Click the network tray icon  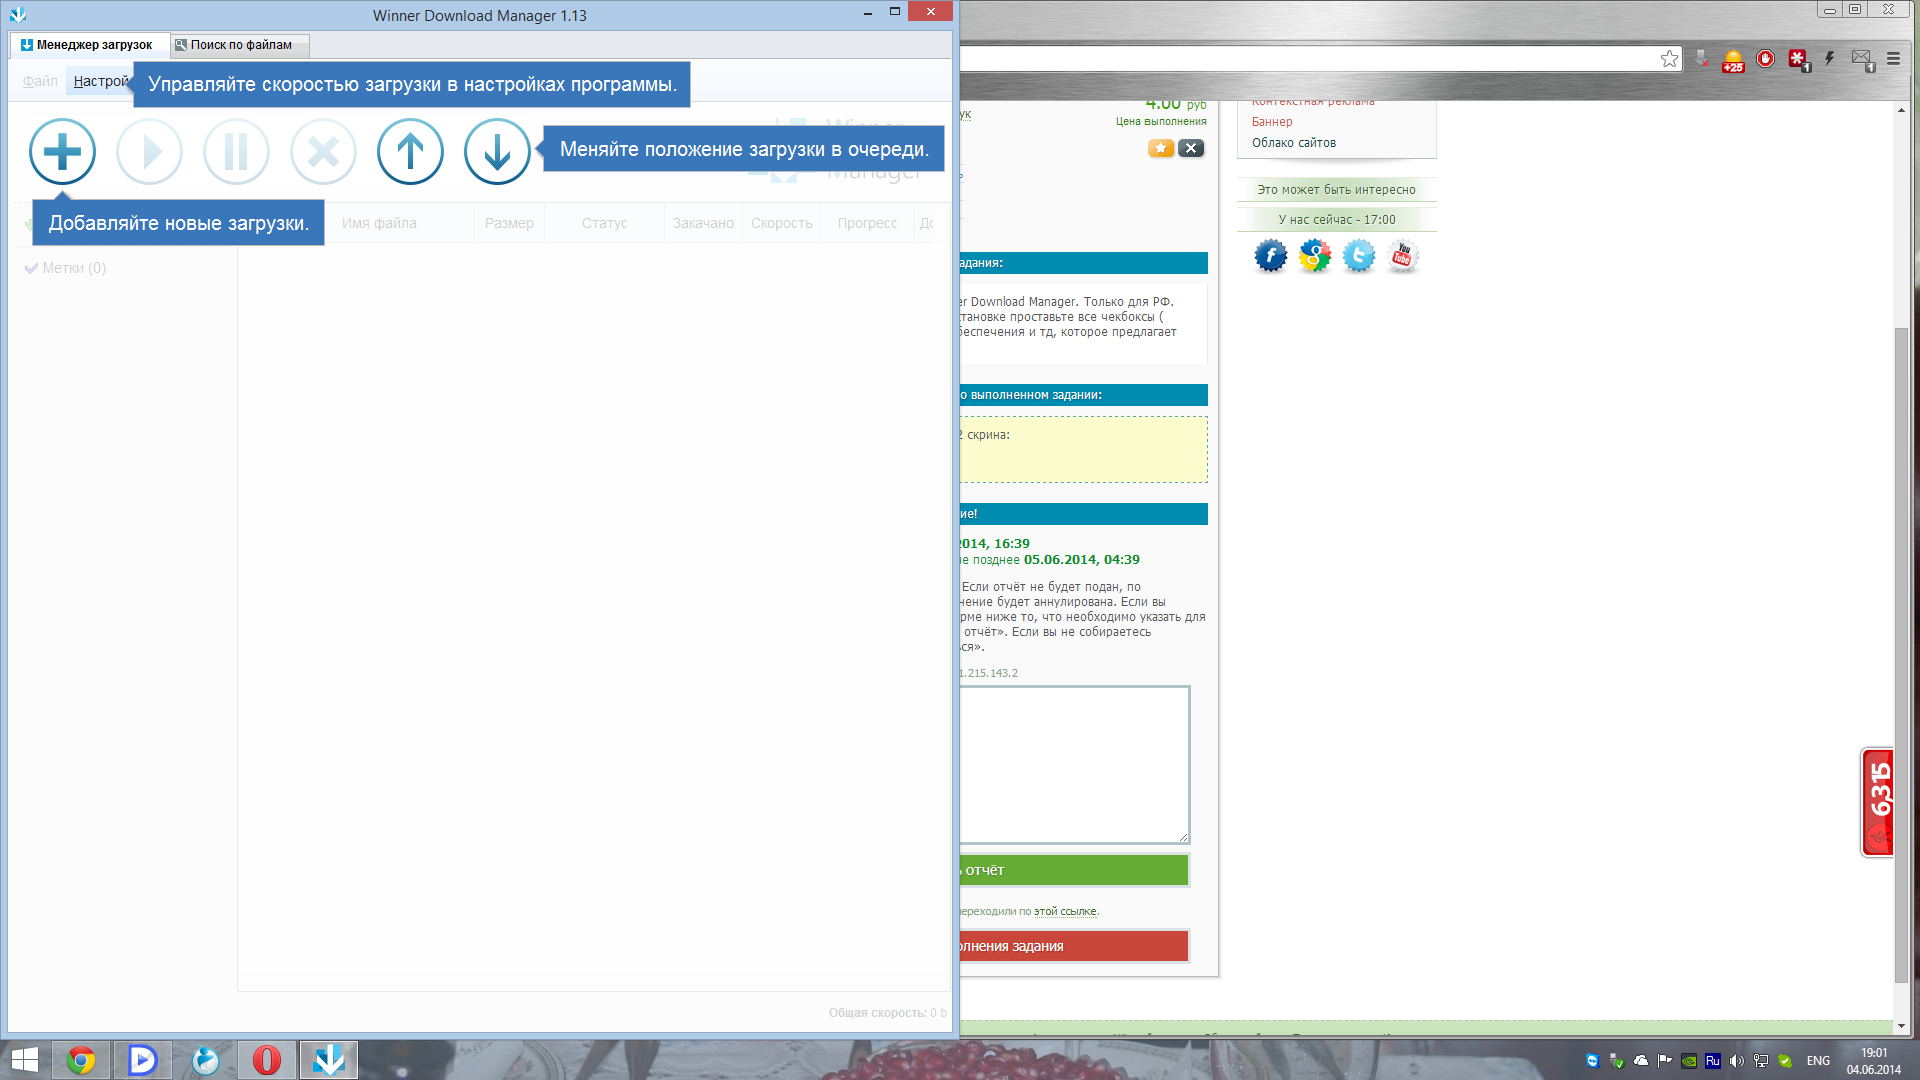[1761, 1061]
